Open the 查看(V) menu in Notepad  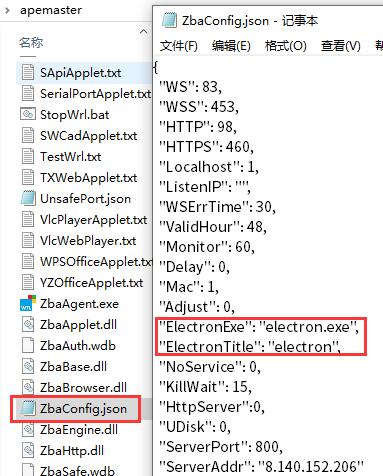341,46
